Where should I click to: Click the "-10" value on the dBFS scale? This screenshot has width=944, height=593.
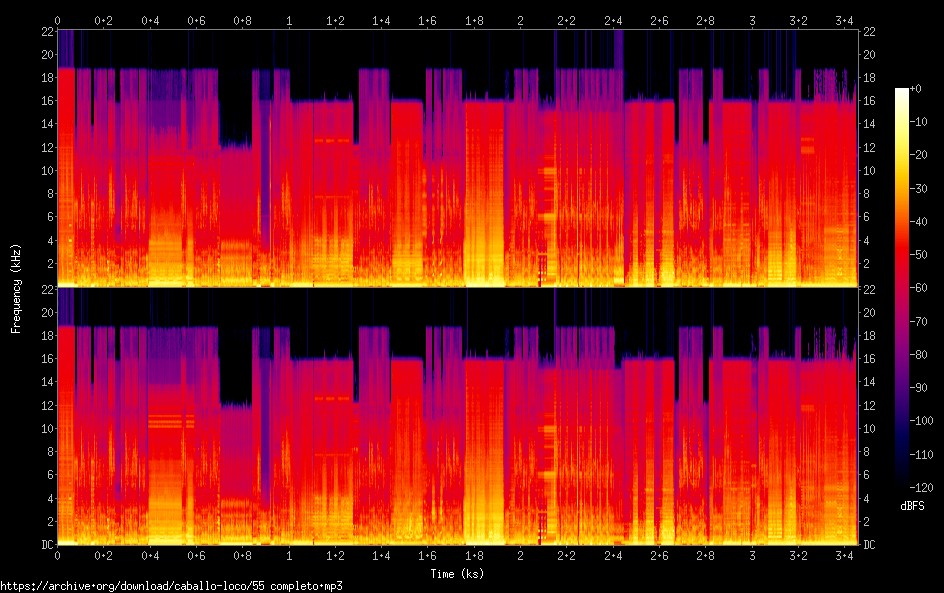[x=918, y=122]
